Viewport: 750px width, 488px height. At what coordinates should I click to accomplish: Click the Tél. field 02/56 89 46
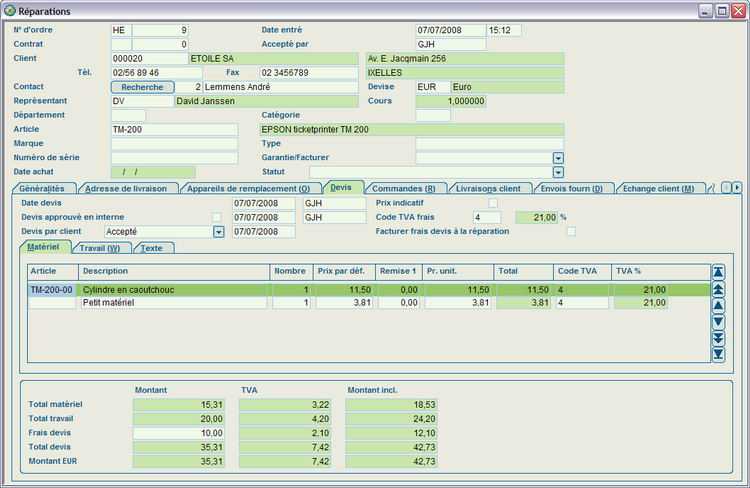point(156,73)
